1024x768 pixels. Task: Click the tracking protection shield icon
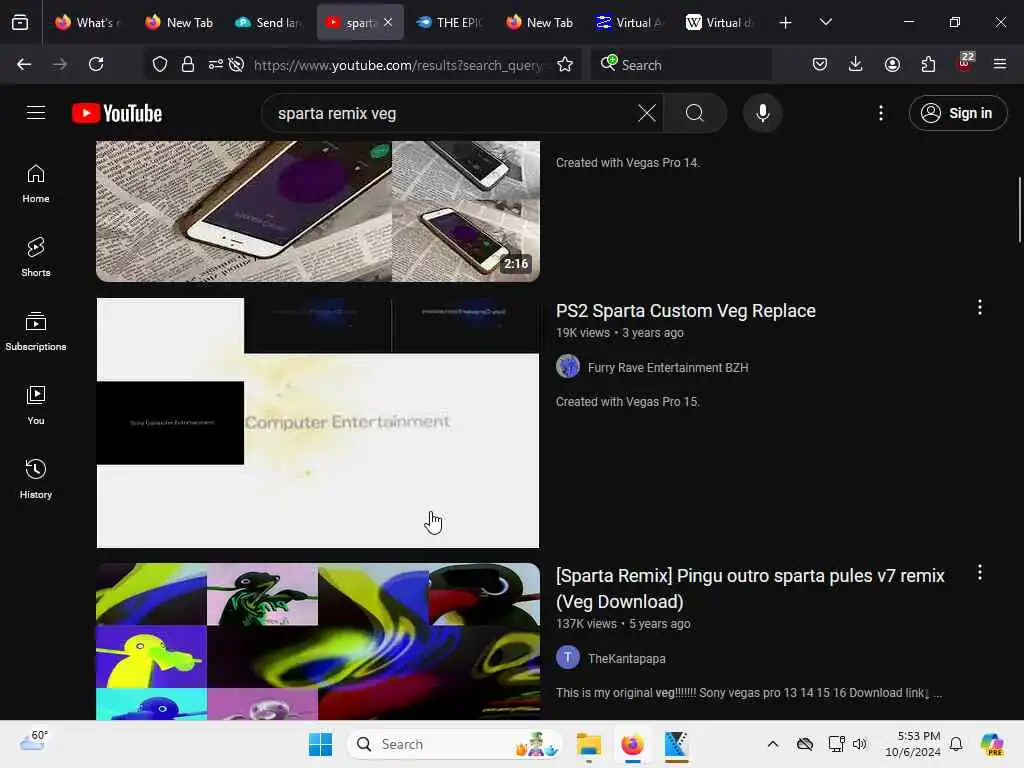pyautogui.click(x=160, y=64)
